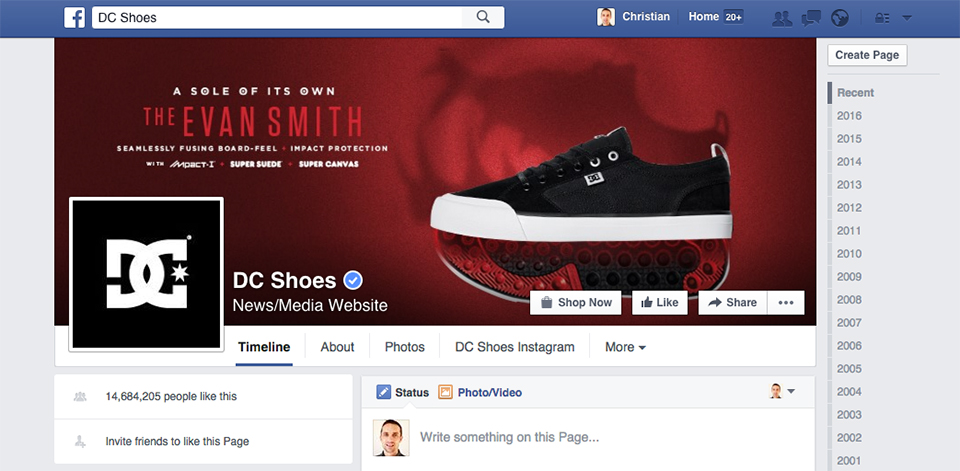Jump to 2005 in the timeline navigator
Screen dimensions: 960x471
tap(849, 369)
